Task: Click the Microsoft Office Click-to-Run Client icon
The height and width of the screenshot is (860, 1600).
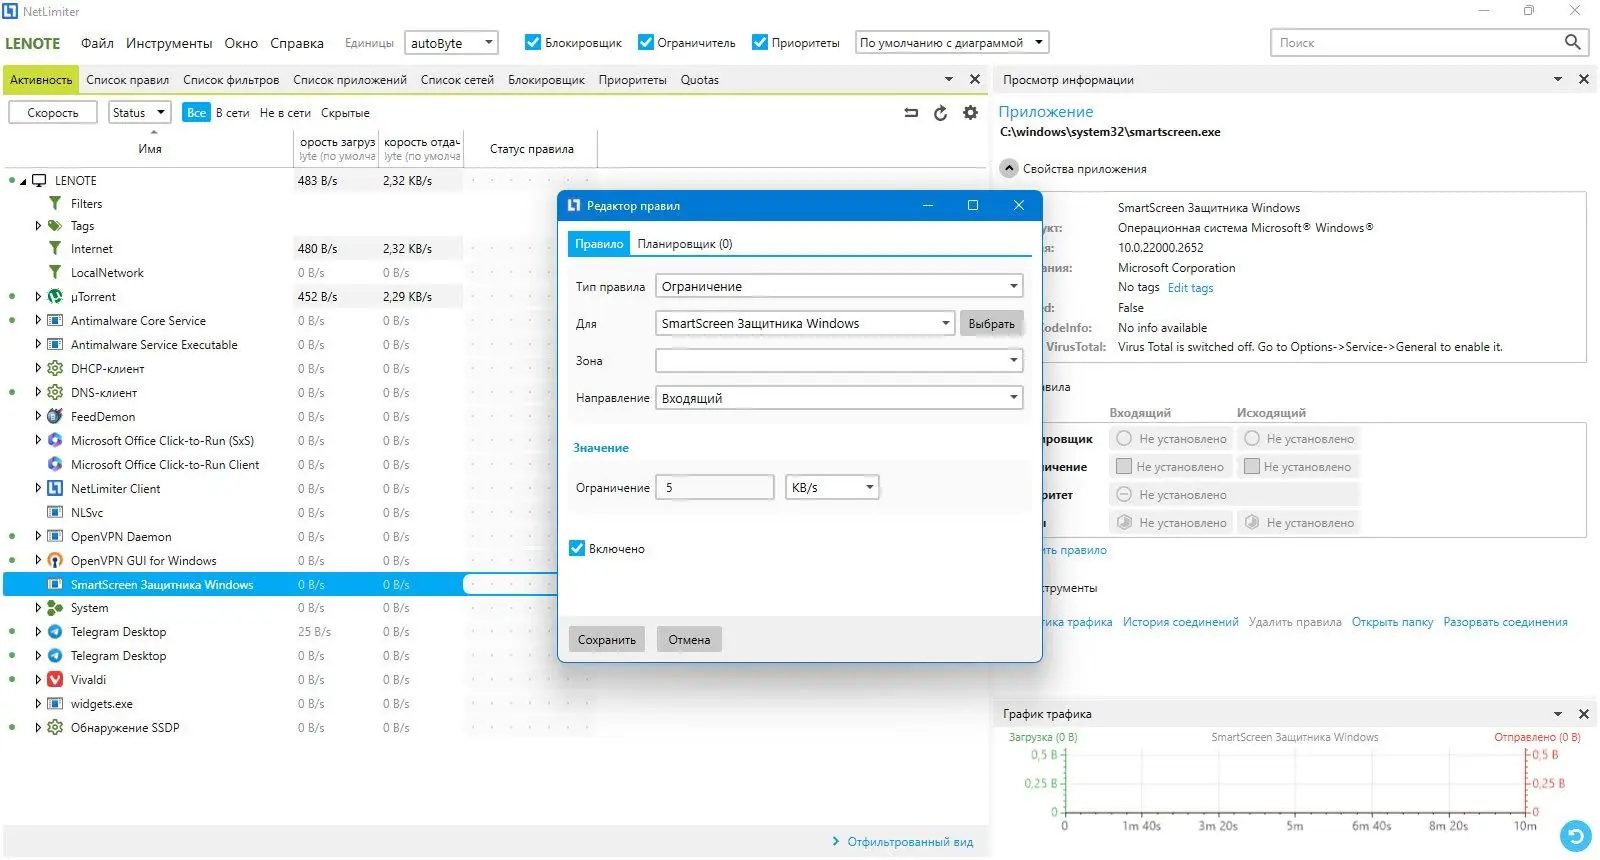Action: (x=55, y=464)
